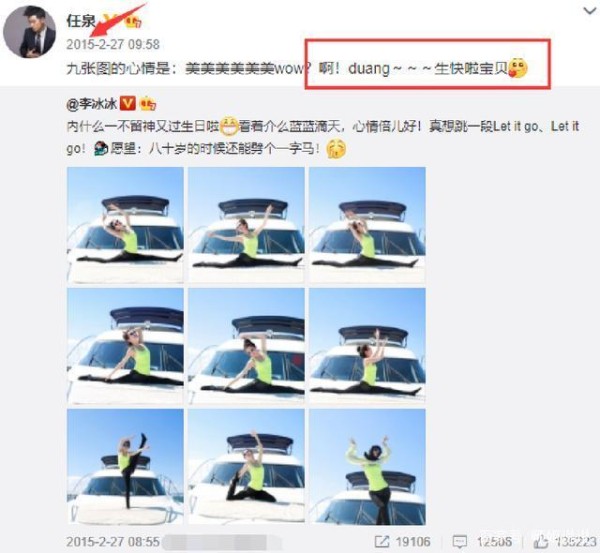This screenshot has height=553, width=600.
Task: Open the center photo of the grid
Action: [246, 346]
